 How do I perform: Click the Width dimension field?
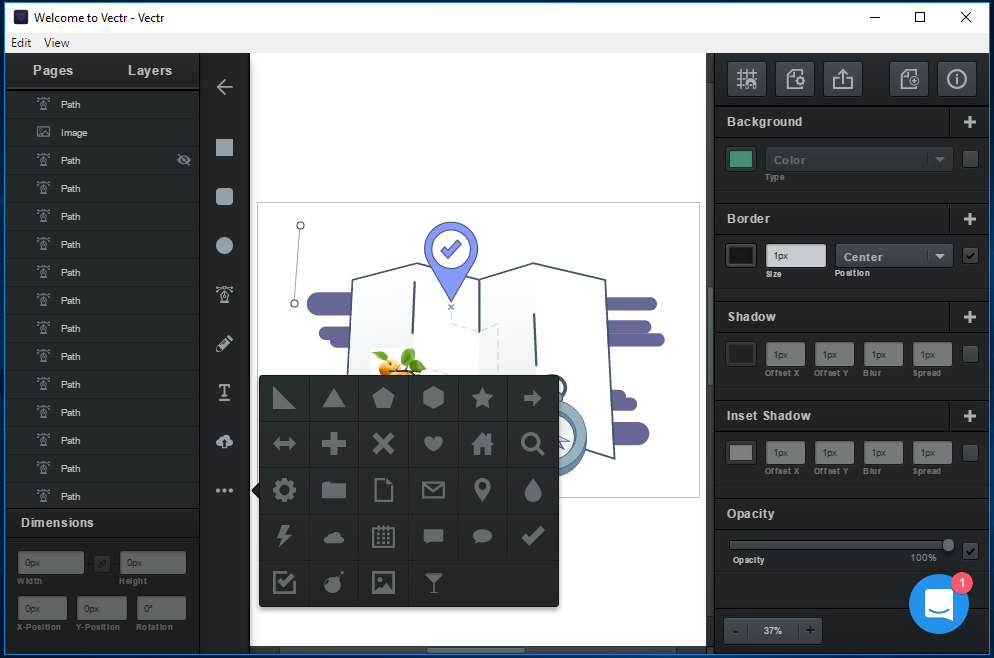point(51,563)
